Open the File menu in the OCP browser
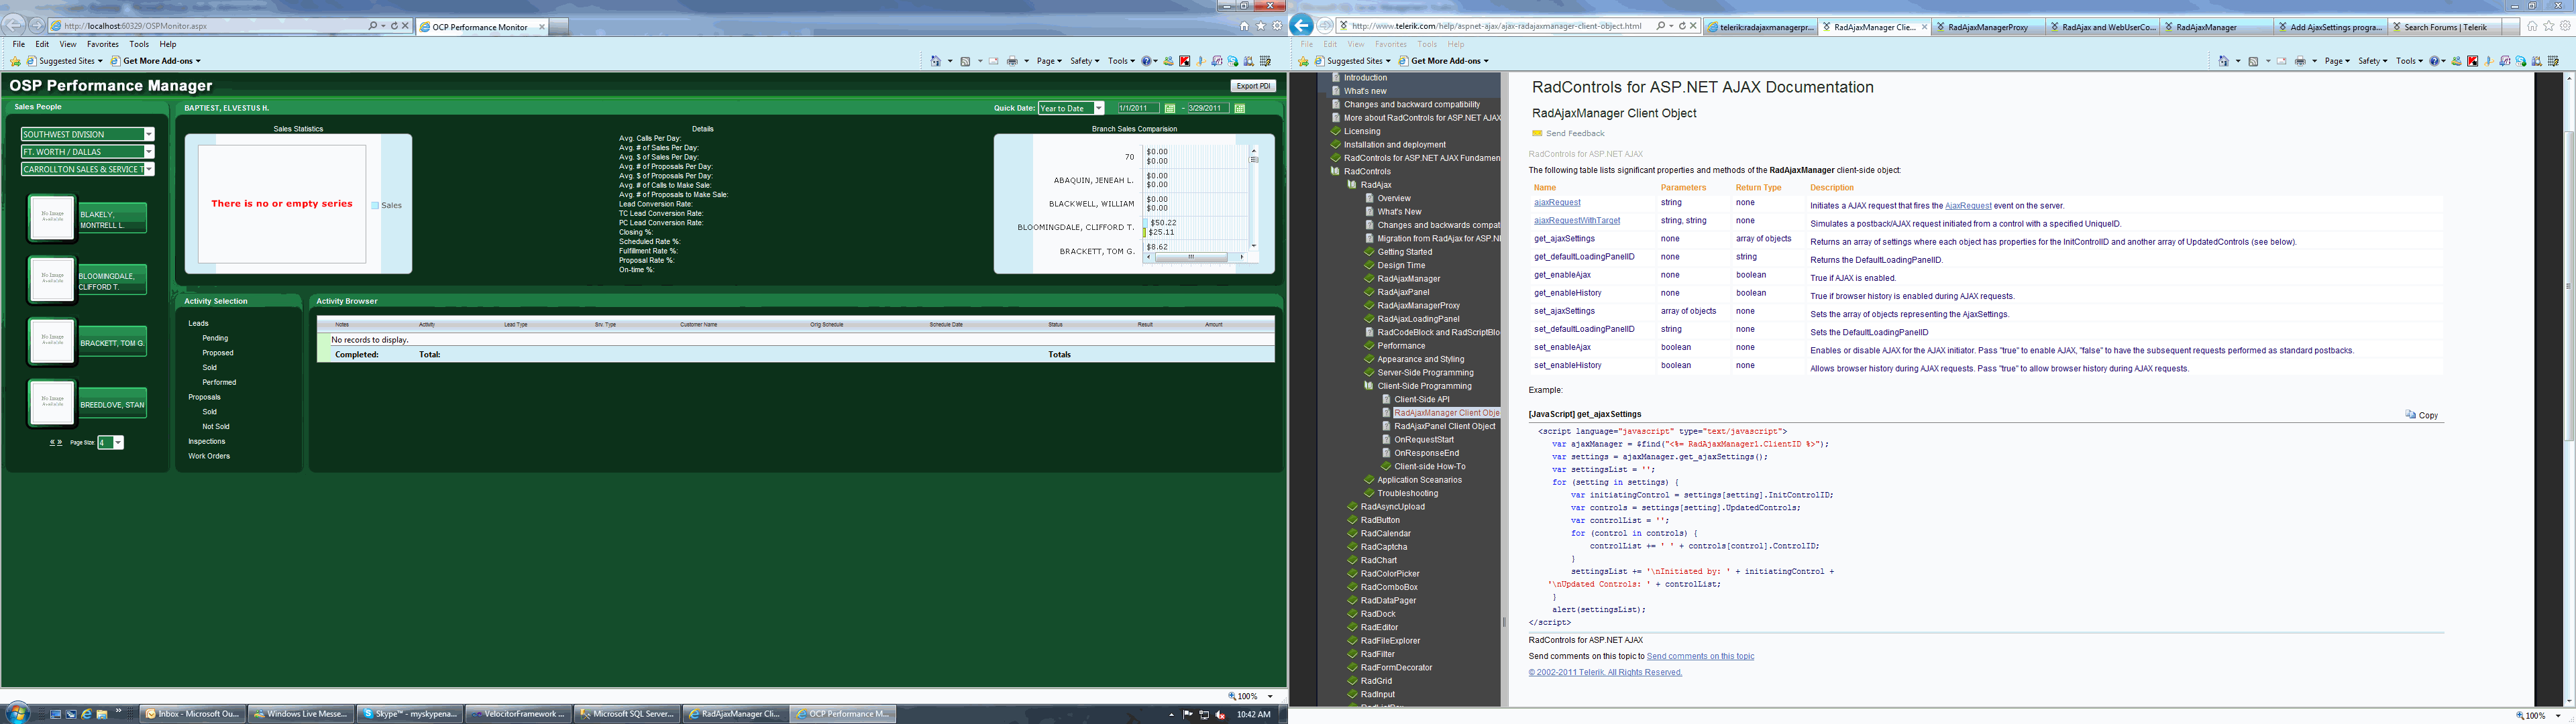Screen dimensions: 2576x724 pos(19,44)
